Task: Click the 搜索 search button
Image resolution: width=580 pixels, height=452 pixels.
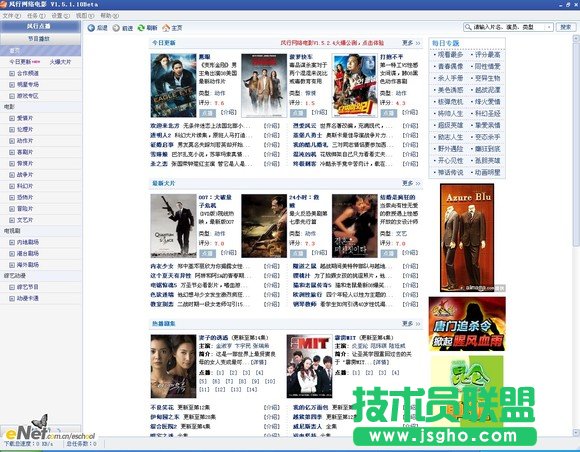Action: point(566,27)
